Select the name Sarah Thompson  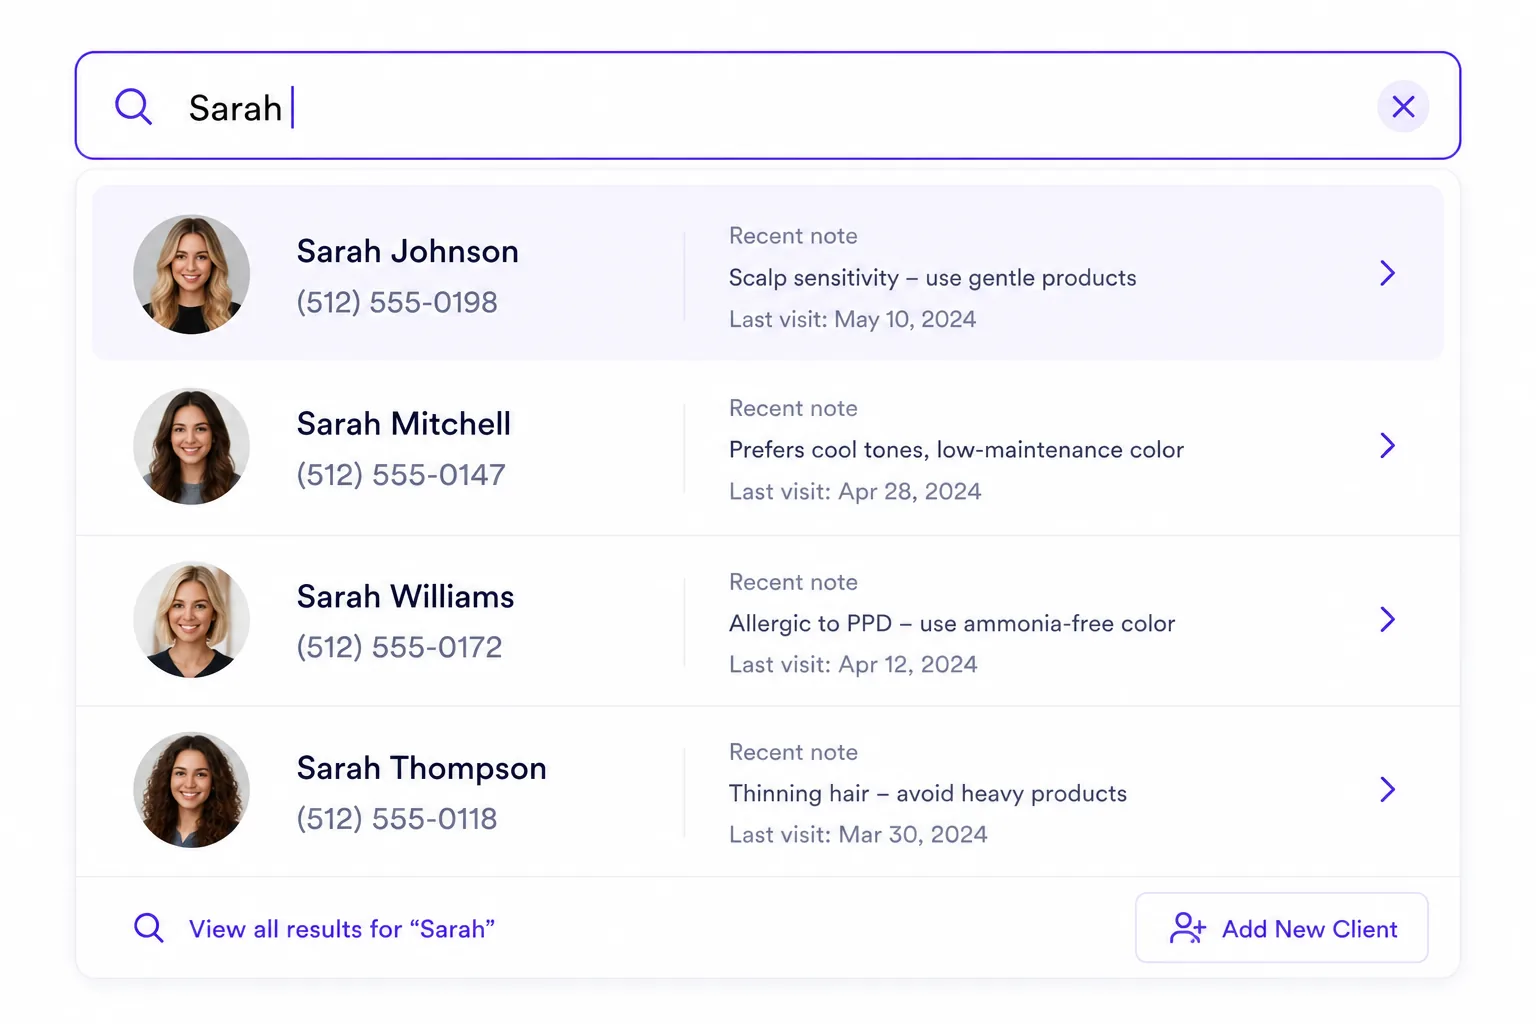click(x=421, y=768)
